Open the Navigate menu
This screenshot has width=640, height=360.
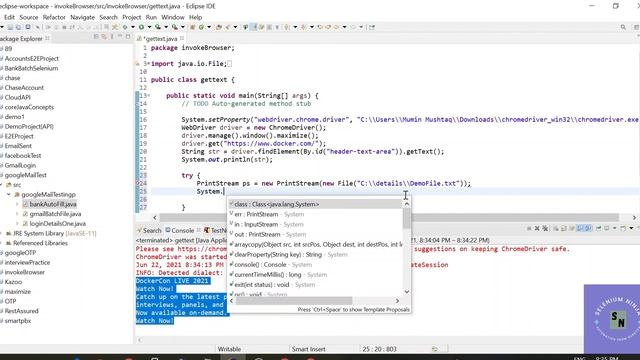pos(82,17)
